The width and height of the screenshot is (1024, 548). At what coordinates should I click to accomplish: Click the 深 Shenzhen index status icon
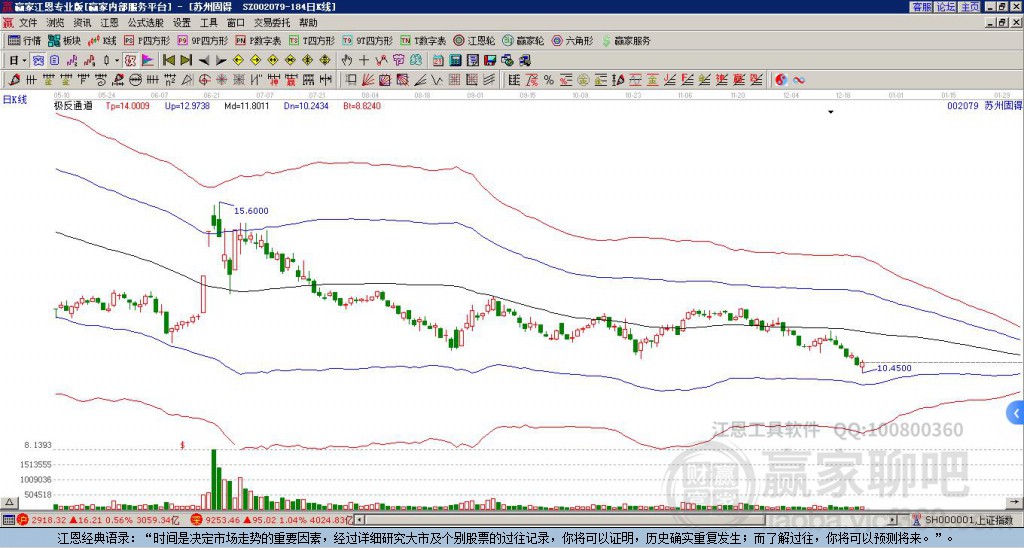[196, 520]
